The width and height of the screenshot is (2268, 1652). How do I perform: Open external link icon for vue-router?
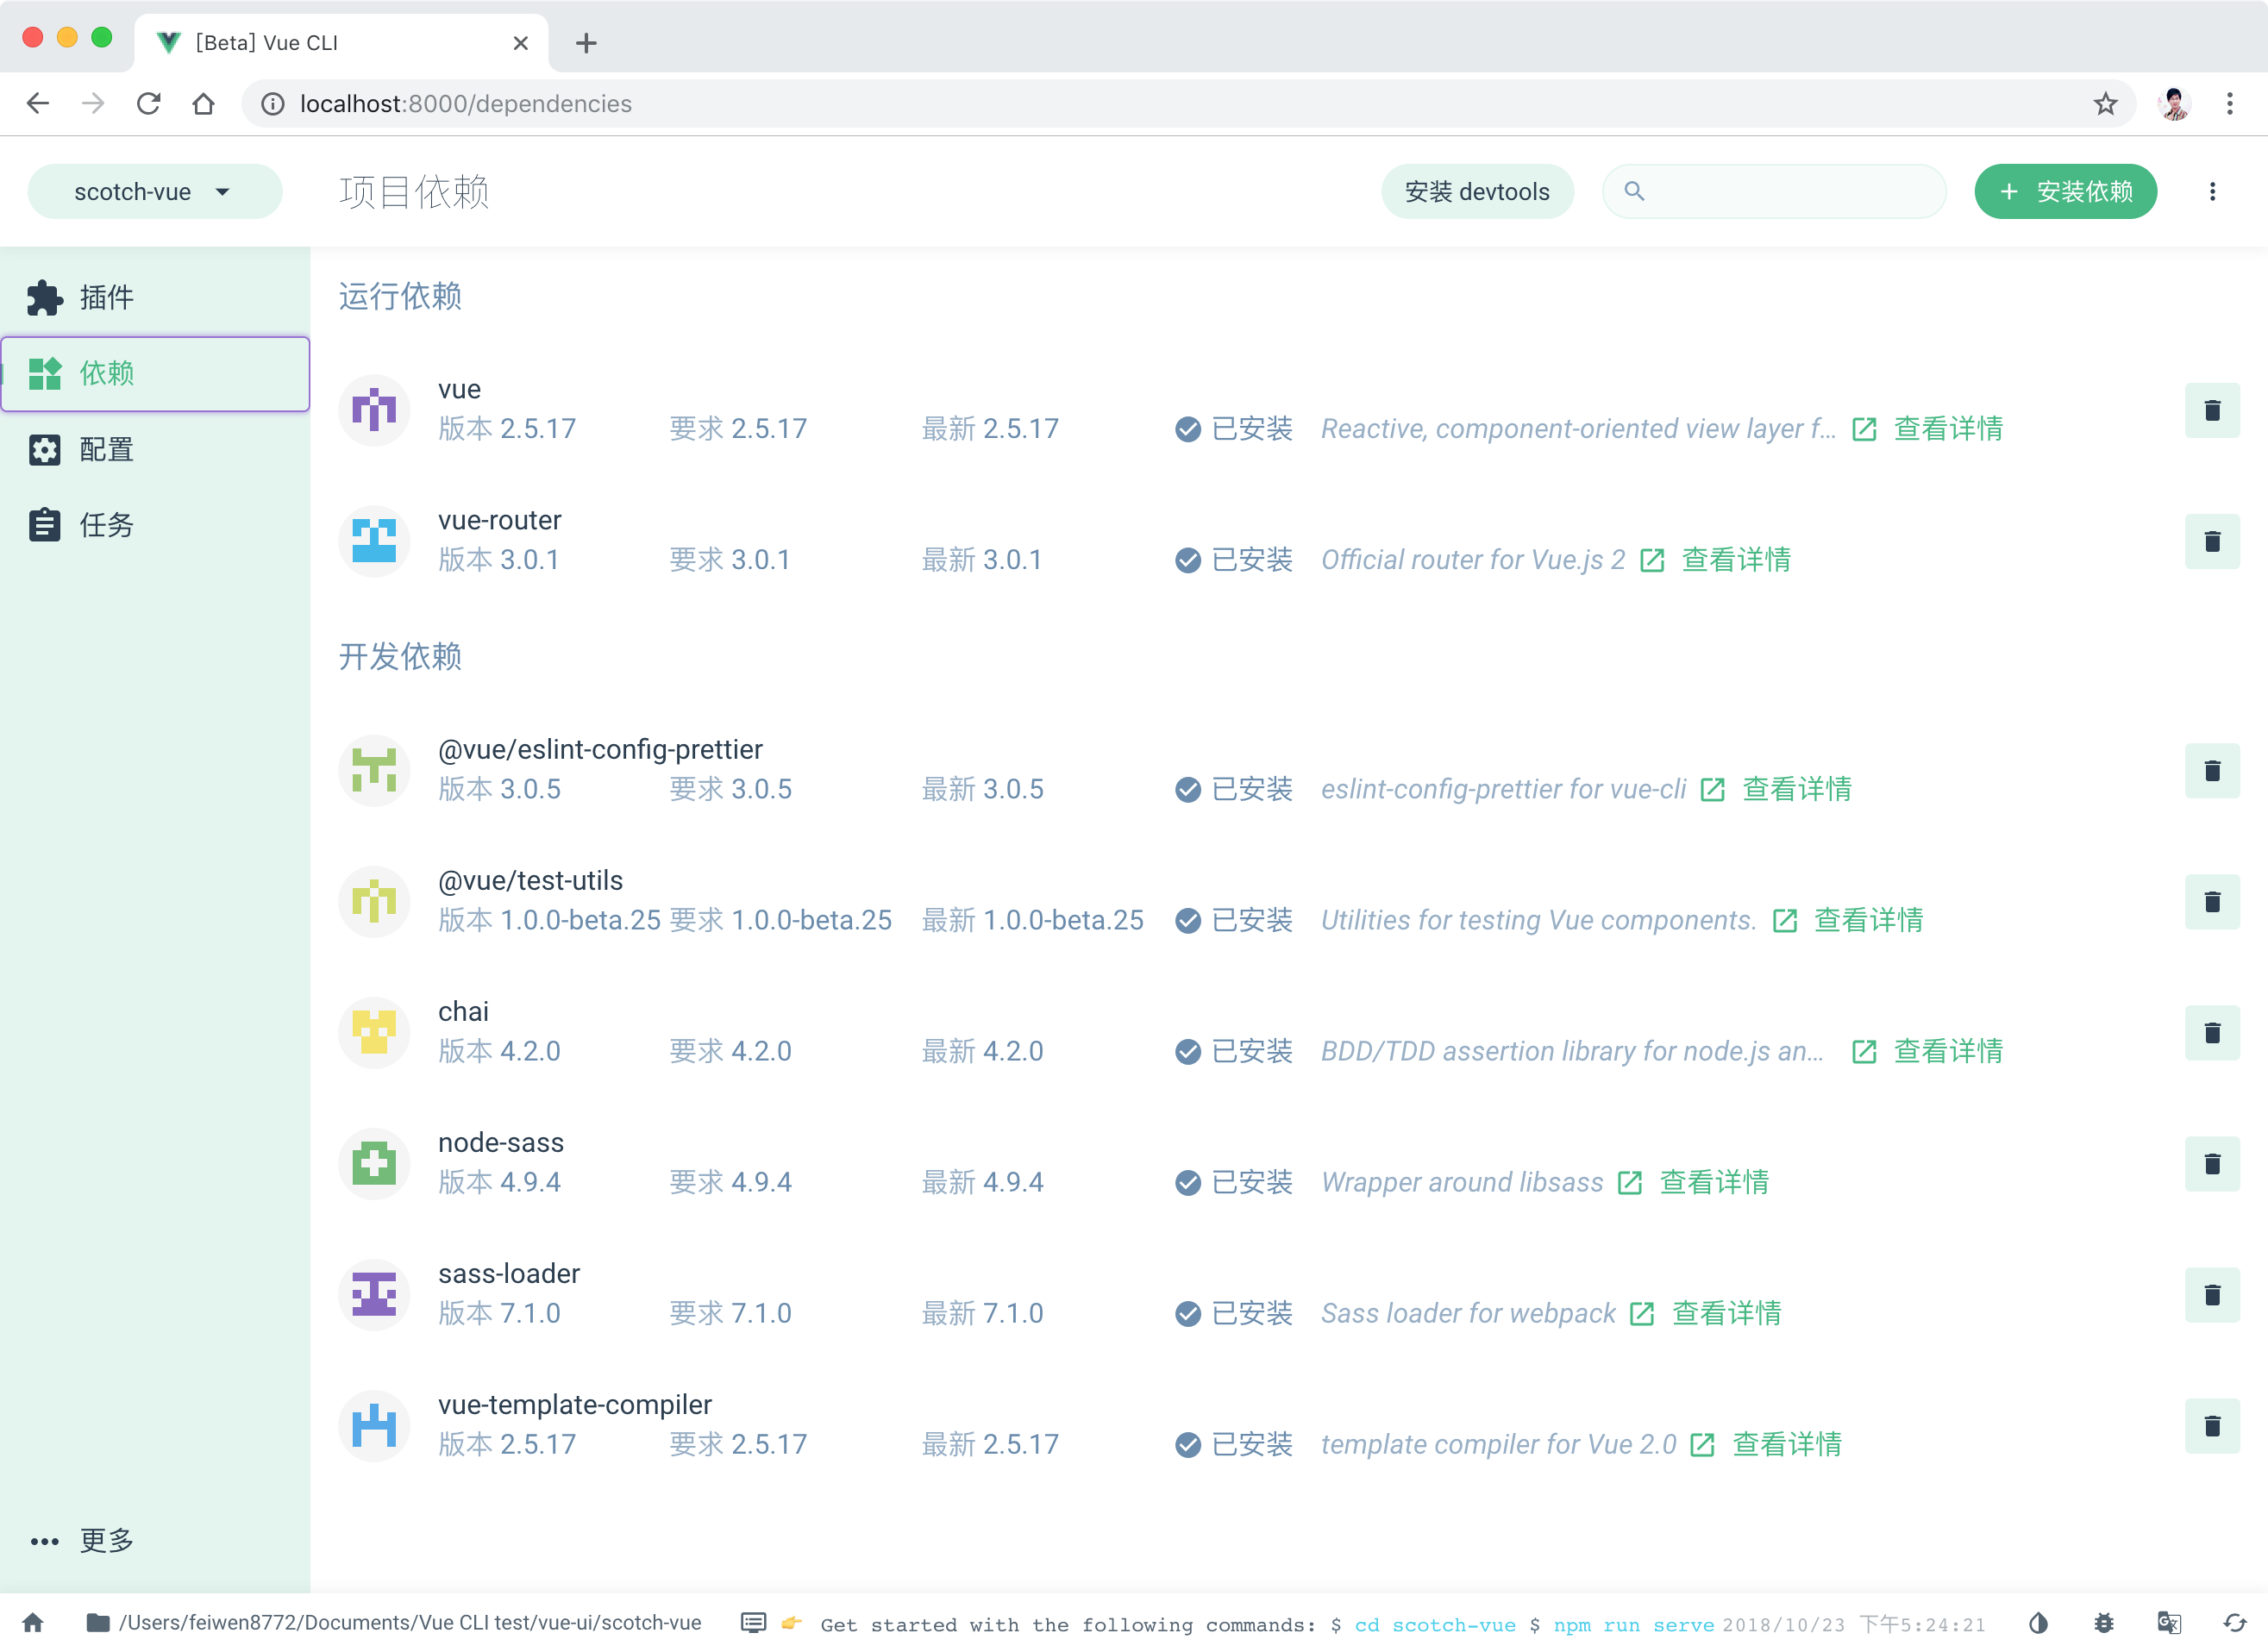tap(1652, 560)
